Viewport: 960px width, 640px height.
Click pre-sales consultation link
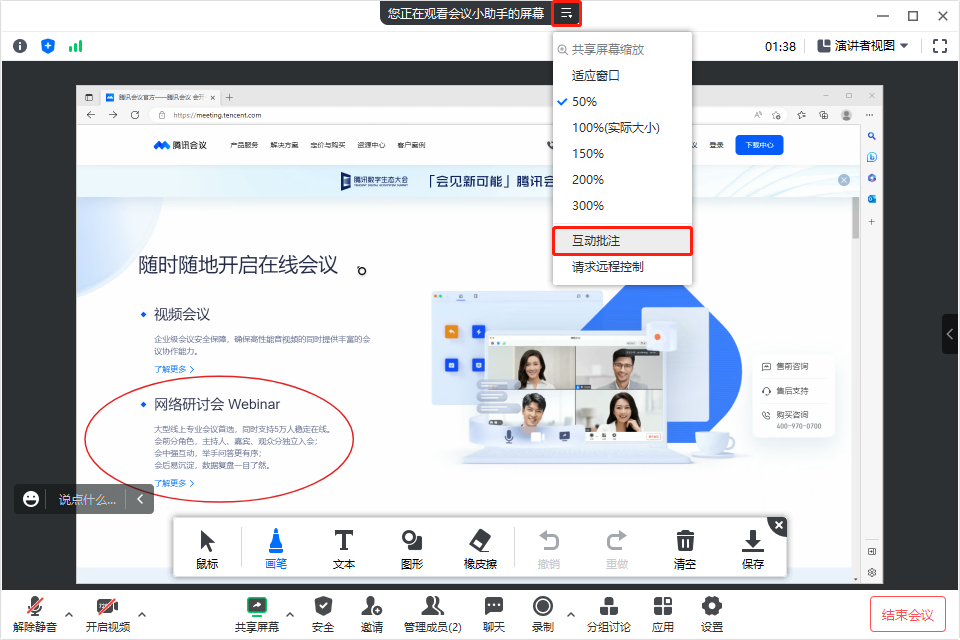point(785,366)
